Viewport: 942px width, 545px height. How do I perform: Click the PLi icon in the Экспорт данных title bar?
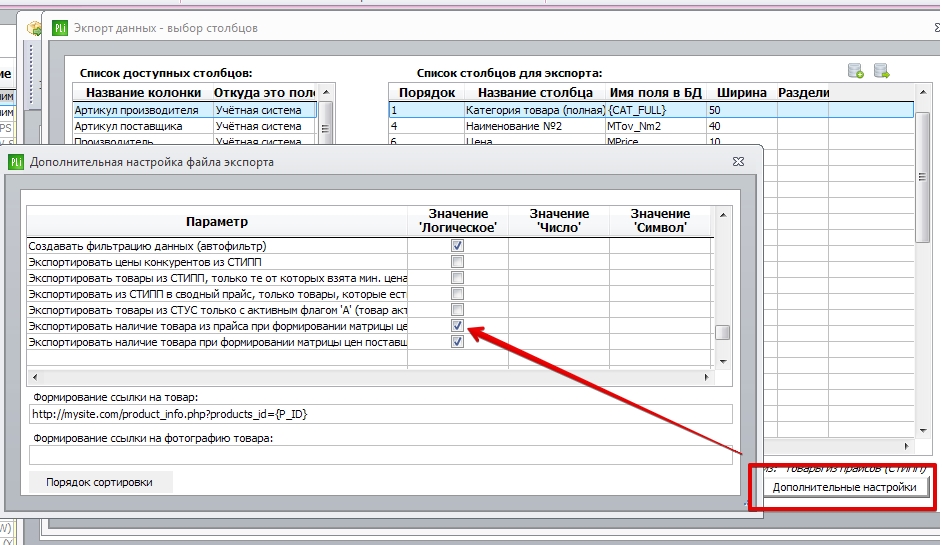(x=60, y=28)
